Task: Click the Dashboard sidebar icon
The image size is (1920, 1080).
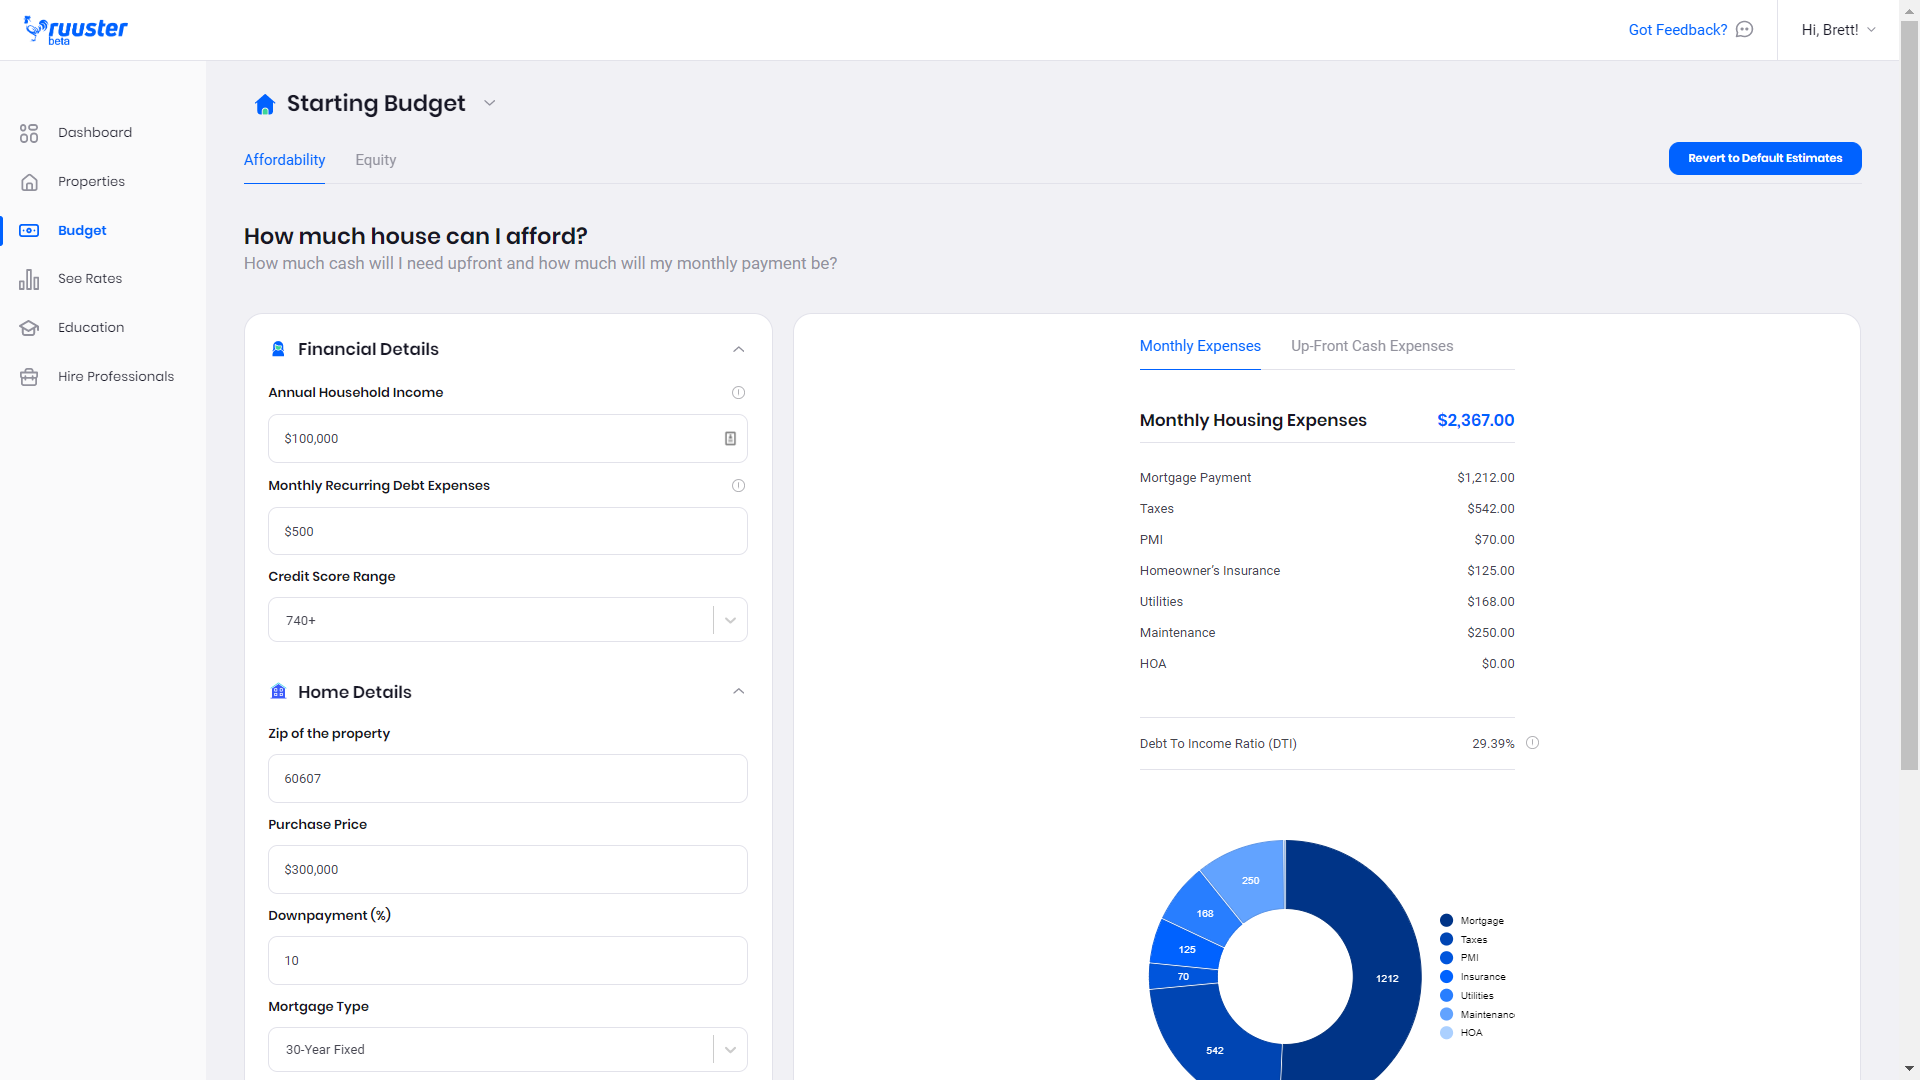Action: (x=29, y=133)
